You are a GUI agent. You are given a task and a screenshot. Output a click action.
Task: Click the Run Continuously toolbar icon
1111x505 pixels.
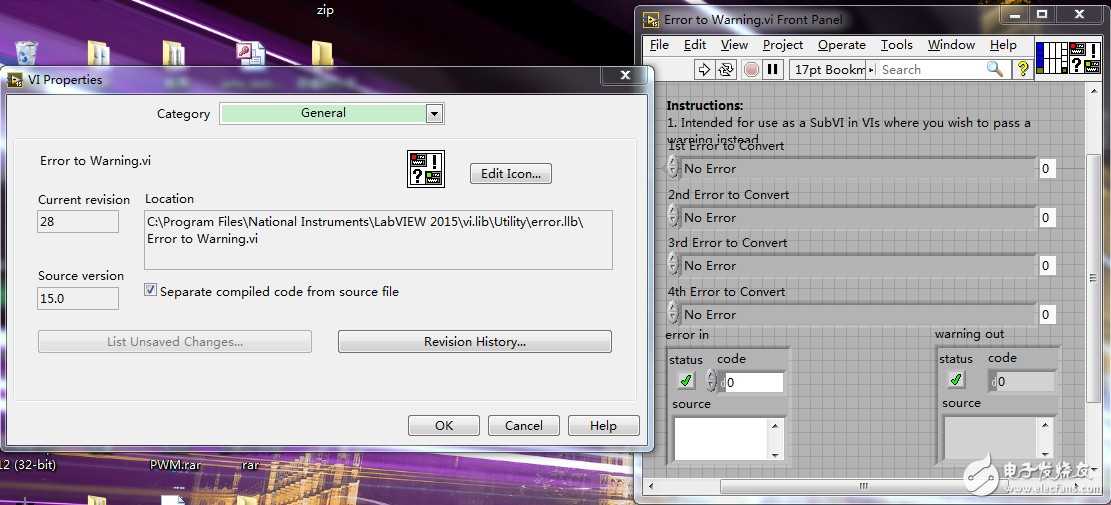[727, 69]
